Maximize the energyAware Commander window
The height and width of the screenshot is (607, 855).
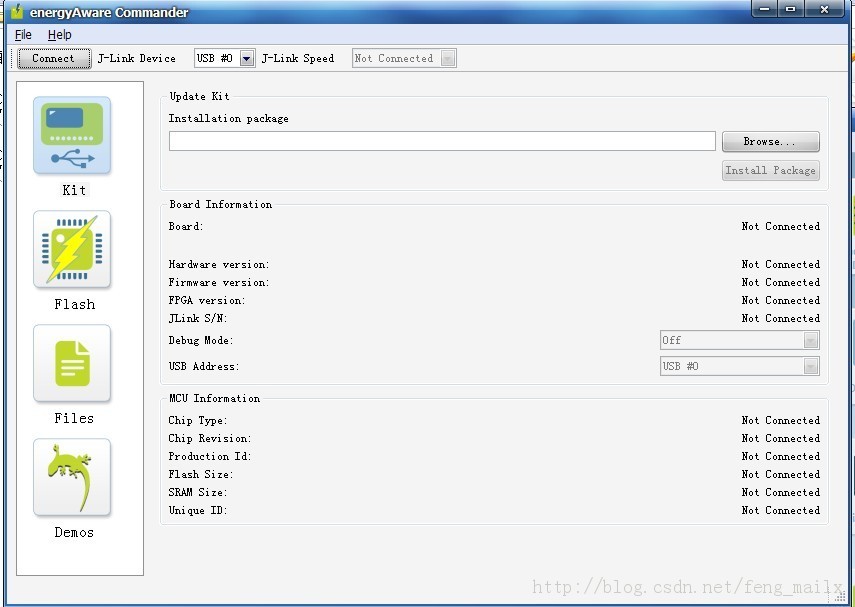pyautogui.click(x=791, y=9)
